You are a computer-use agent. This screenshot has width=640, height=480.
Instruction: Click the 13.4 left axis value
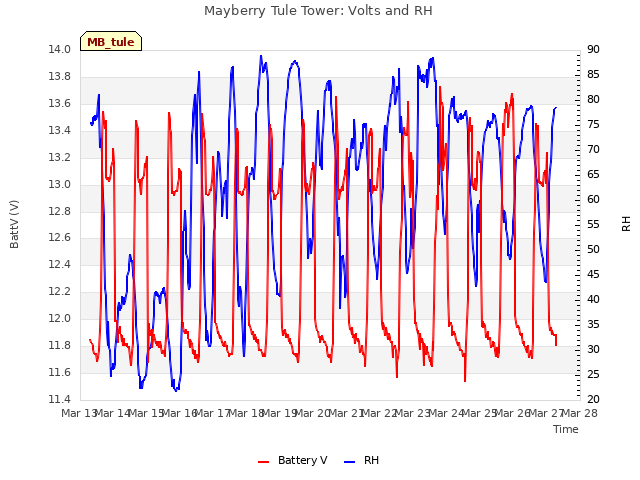click(60, 130)
